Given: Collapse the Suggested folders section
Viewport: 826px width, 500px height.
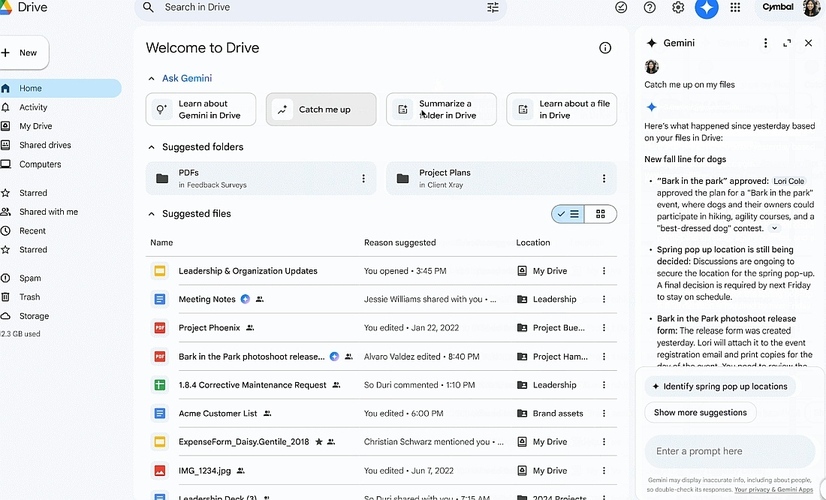Looking at the screenshot, I should click(151, 147).
